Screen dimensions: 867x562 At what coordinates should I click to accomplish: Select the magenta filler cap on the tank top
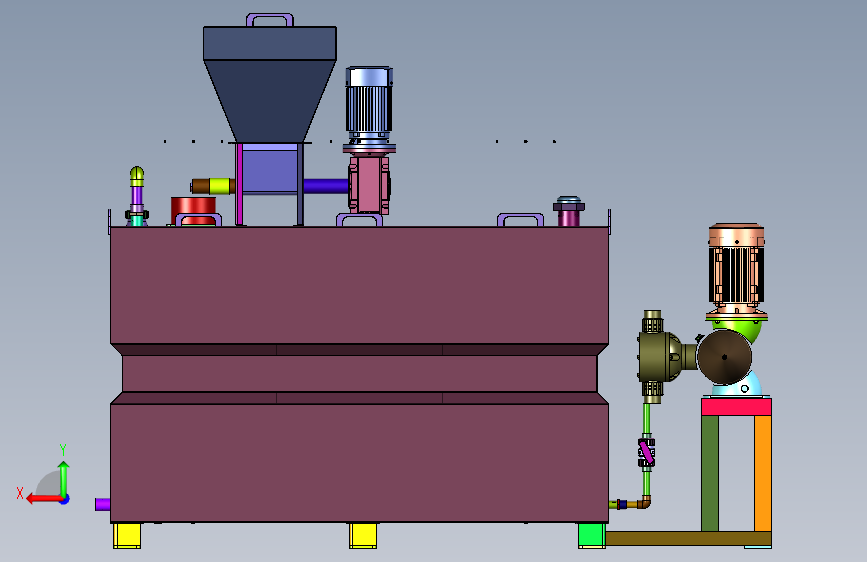click(x=569, y=211)
